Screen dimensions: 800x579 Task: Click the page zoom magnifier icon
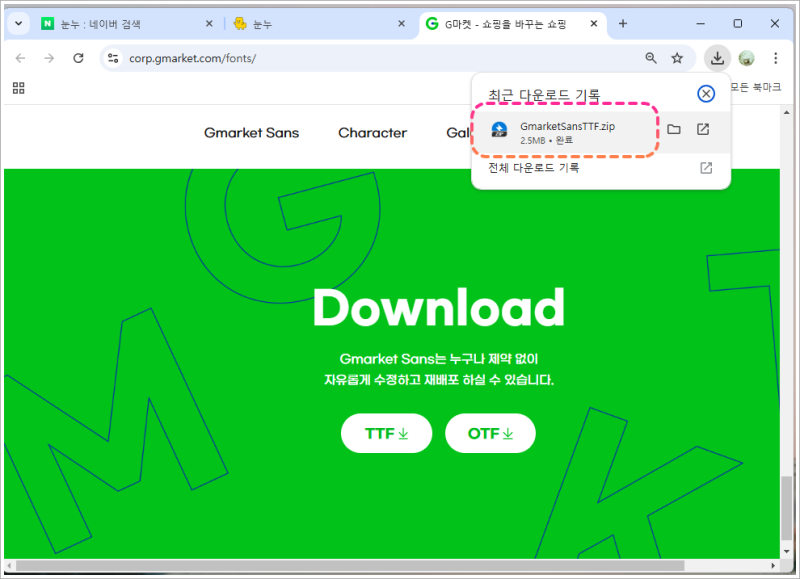point(651,58)
